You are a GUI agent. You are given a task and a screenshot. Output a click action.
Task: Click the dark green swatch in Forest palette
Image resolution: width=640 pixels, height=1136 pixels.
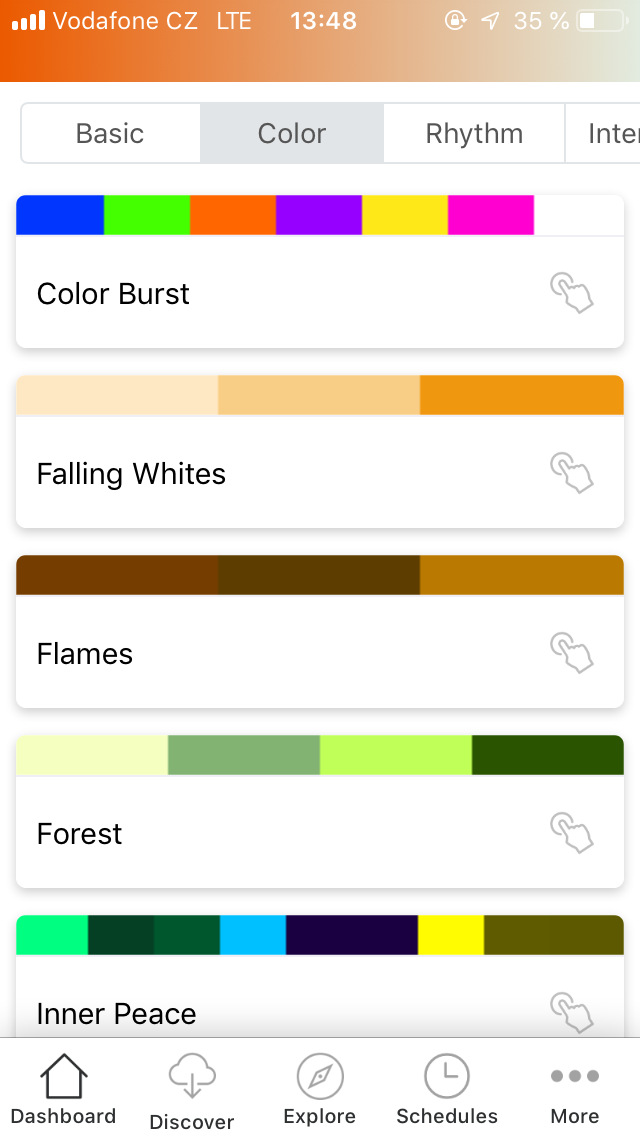coord(547,755)
